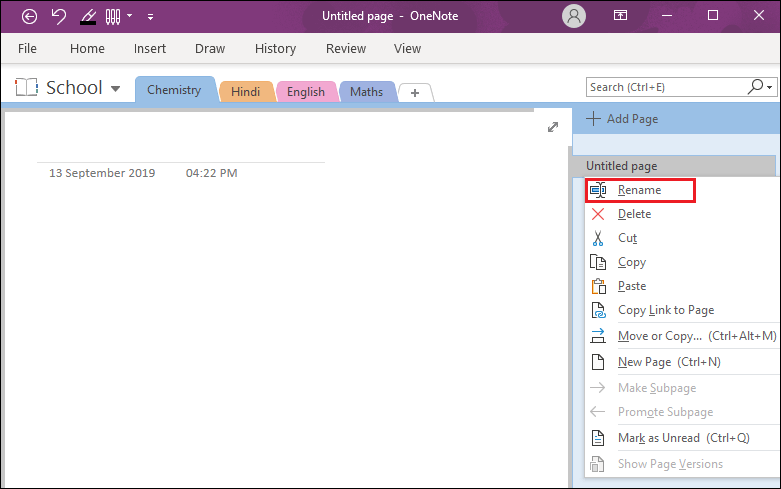
Task: Open the search scope dropdown arrow
Action: click(x=770, y=88)
